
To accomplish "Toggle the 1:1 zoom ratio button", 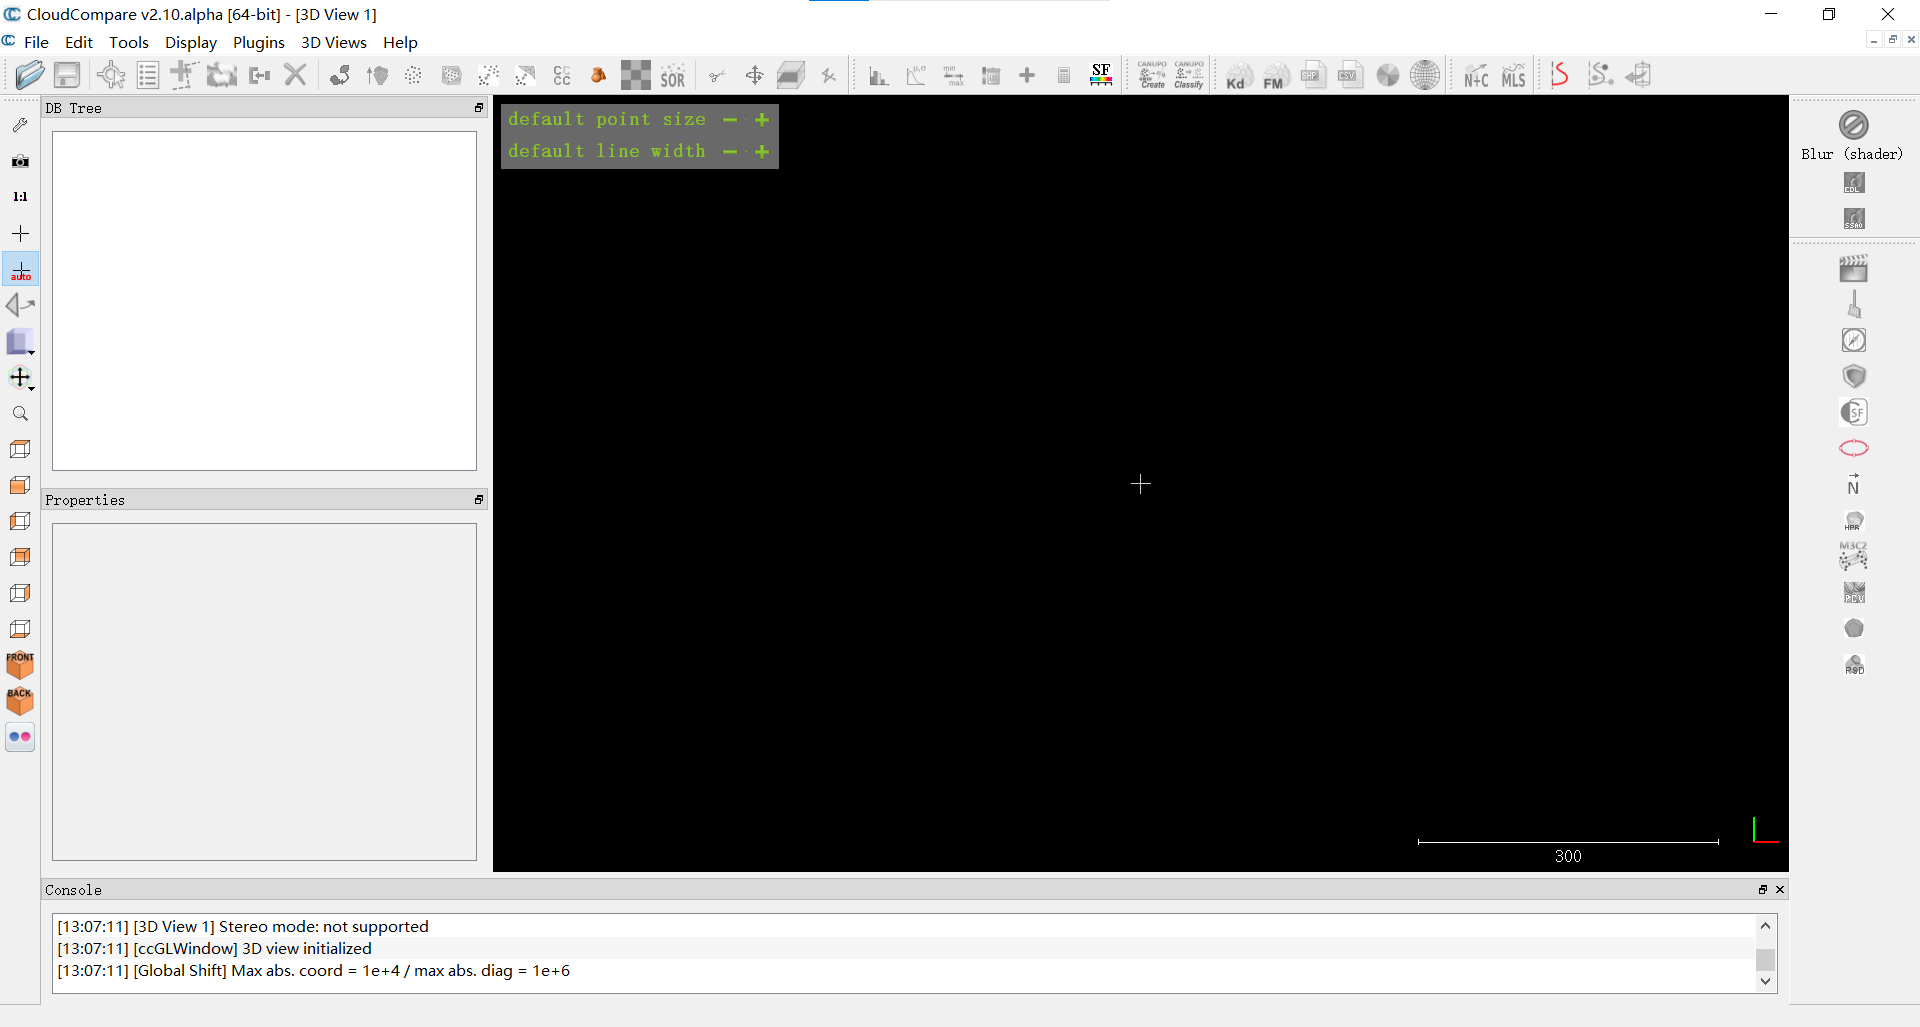I will (20, 197).
